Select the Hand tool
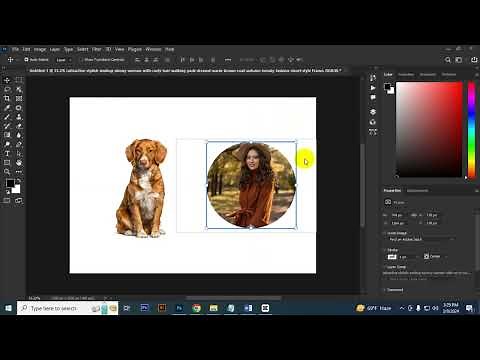The height and width of the screenshot is (360, 480). (x=19, y=163)
